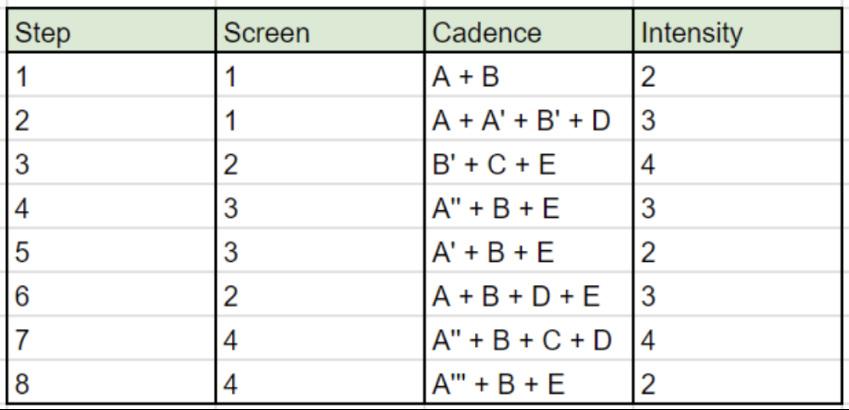This screenshot has height=410, width=849.
Task: Select the cadence cell A'' + B + E
Action: click(528, 208)
